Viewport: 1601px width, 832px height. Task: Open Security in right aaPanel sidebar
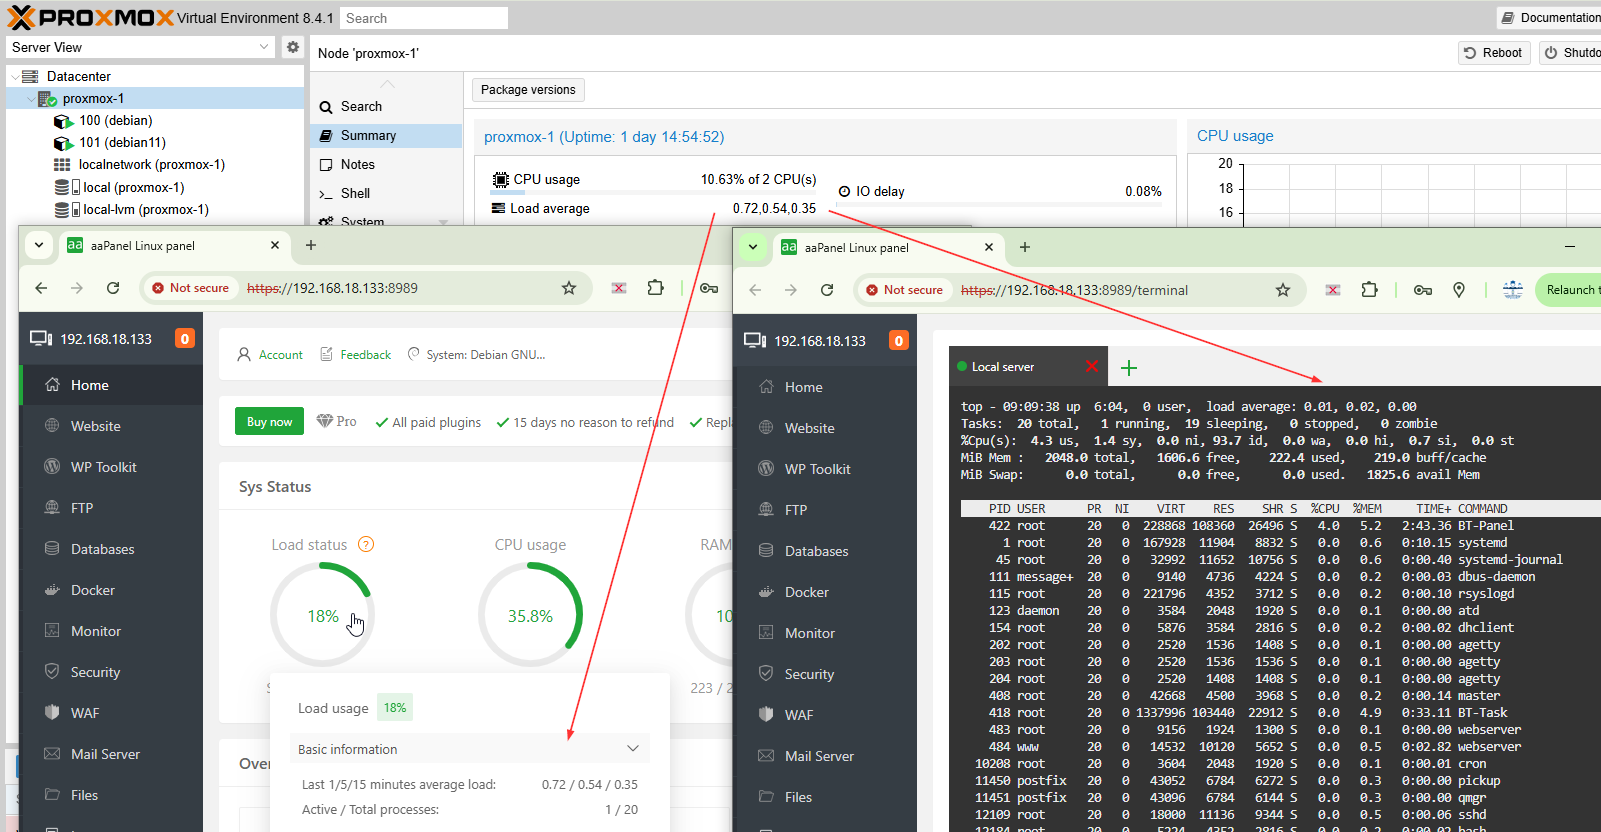pyautogui.click(x=825, y=674)
